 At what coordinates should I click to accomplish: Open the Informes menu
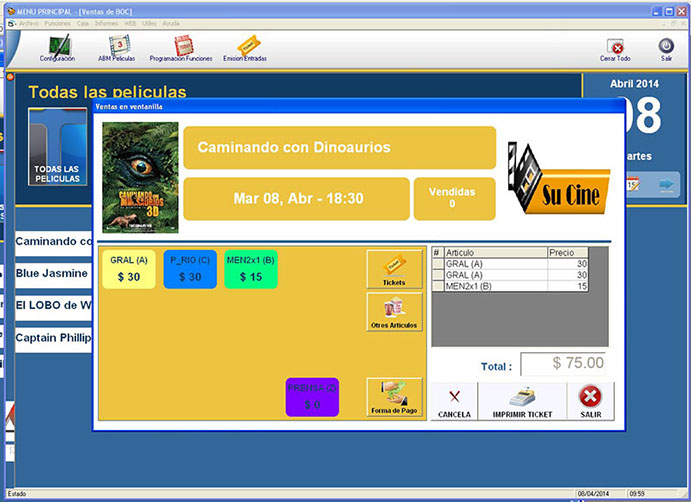click(106, 22)
